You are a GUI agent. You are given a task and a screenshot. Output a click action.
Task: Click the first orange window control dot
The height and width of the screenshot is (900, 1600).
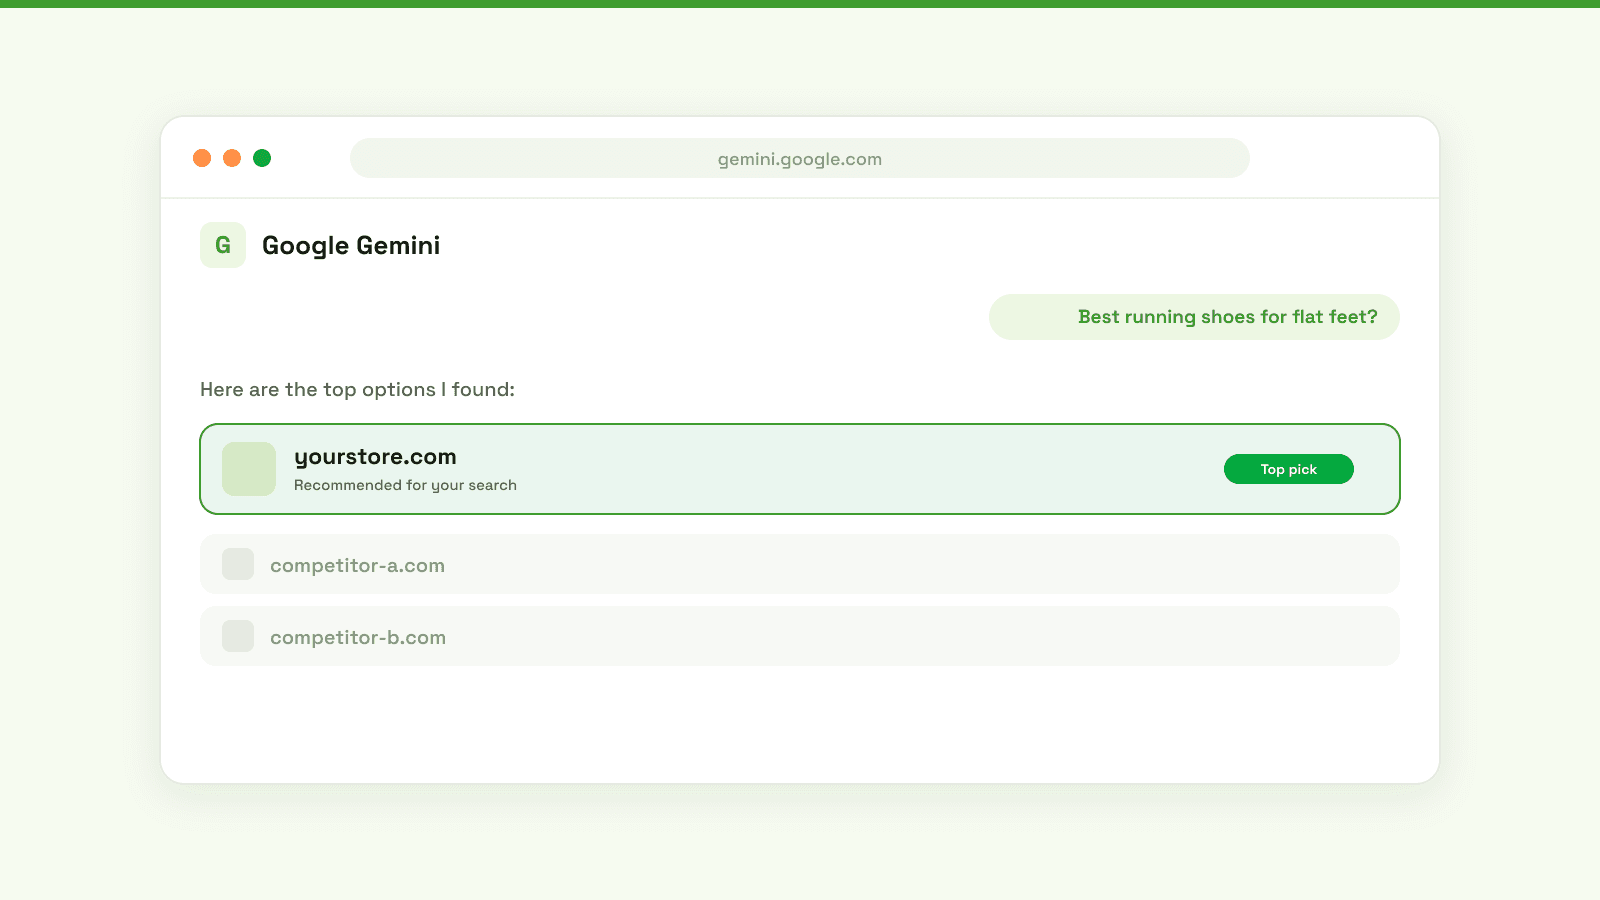(202, 158)
